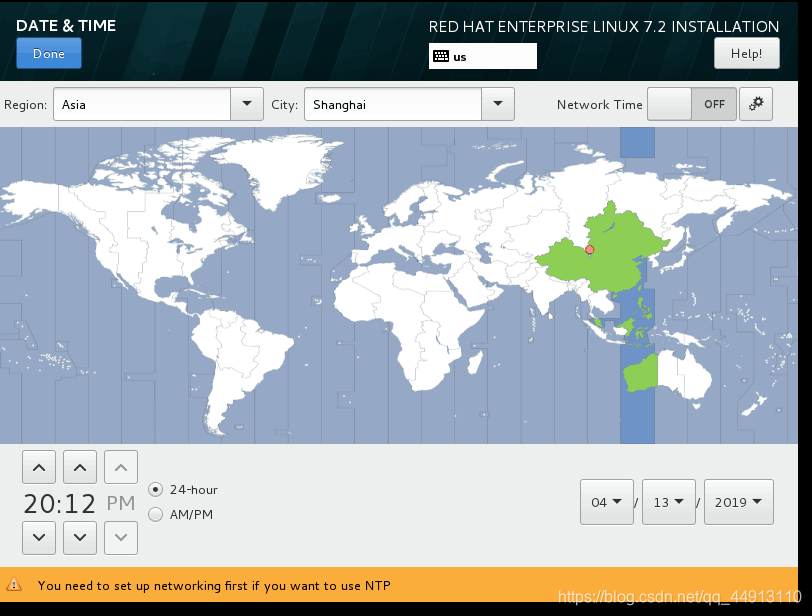Click the DATE & TIME heading
The image size is (812, 616).
(x=66, y=26)
